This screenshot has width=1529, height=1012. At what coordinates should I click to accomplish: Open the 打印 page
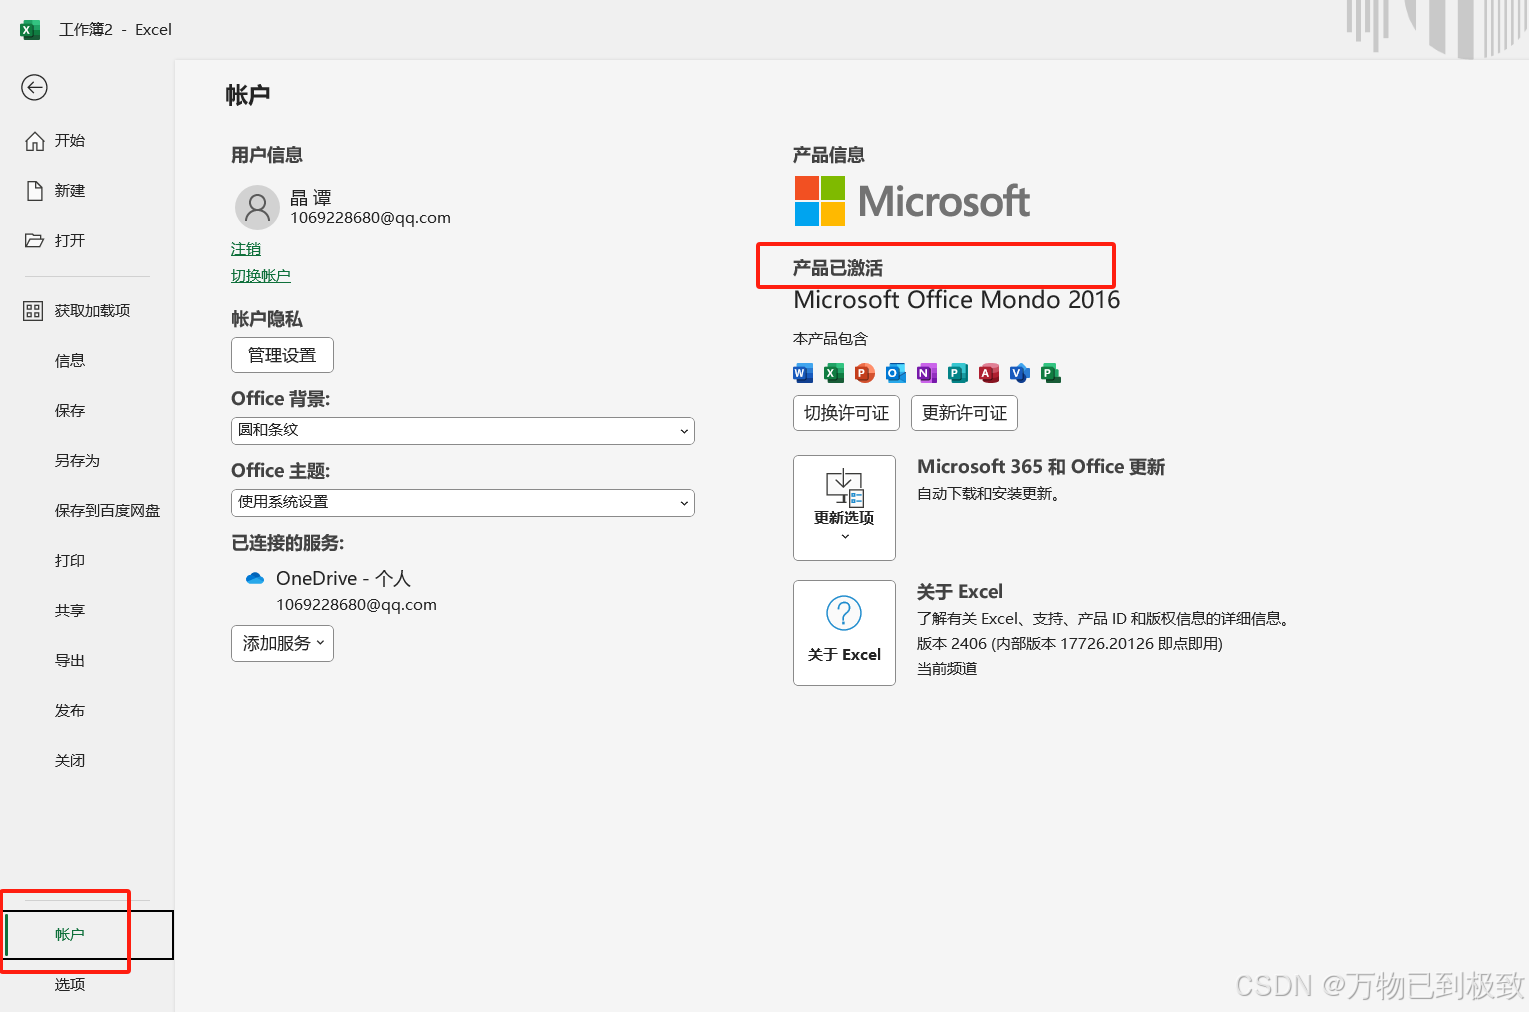click(x=70, y=561)
